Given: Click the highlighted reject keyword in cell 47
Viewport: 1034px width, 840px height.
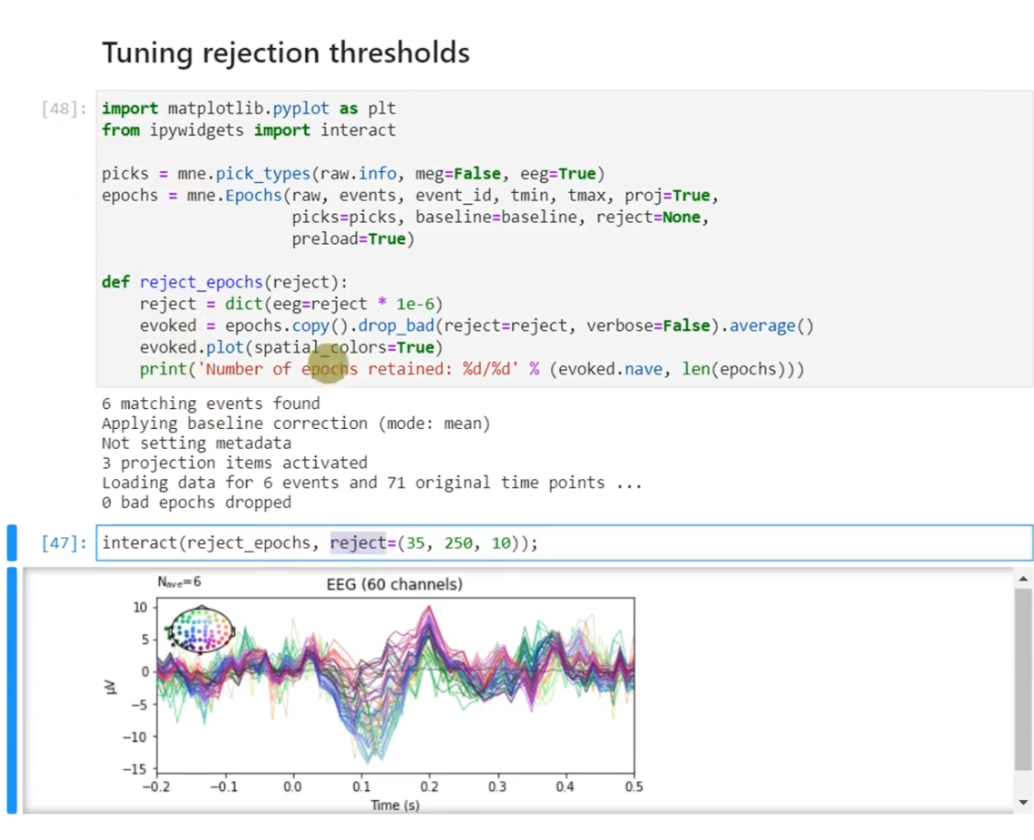Looking at the screenshot, I should (357, 543).
